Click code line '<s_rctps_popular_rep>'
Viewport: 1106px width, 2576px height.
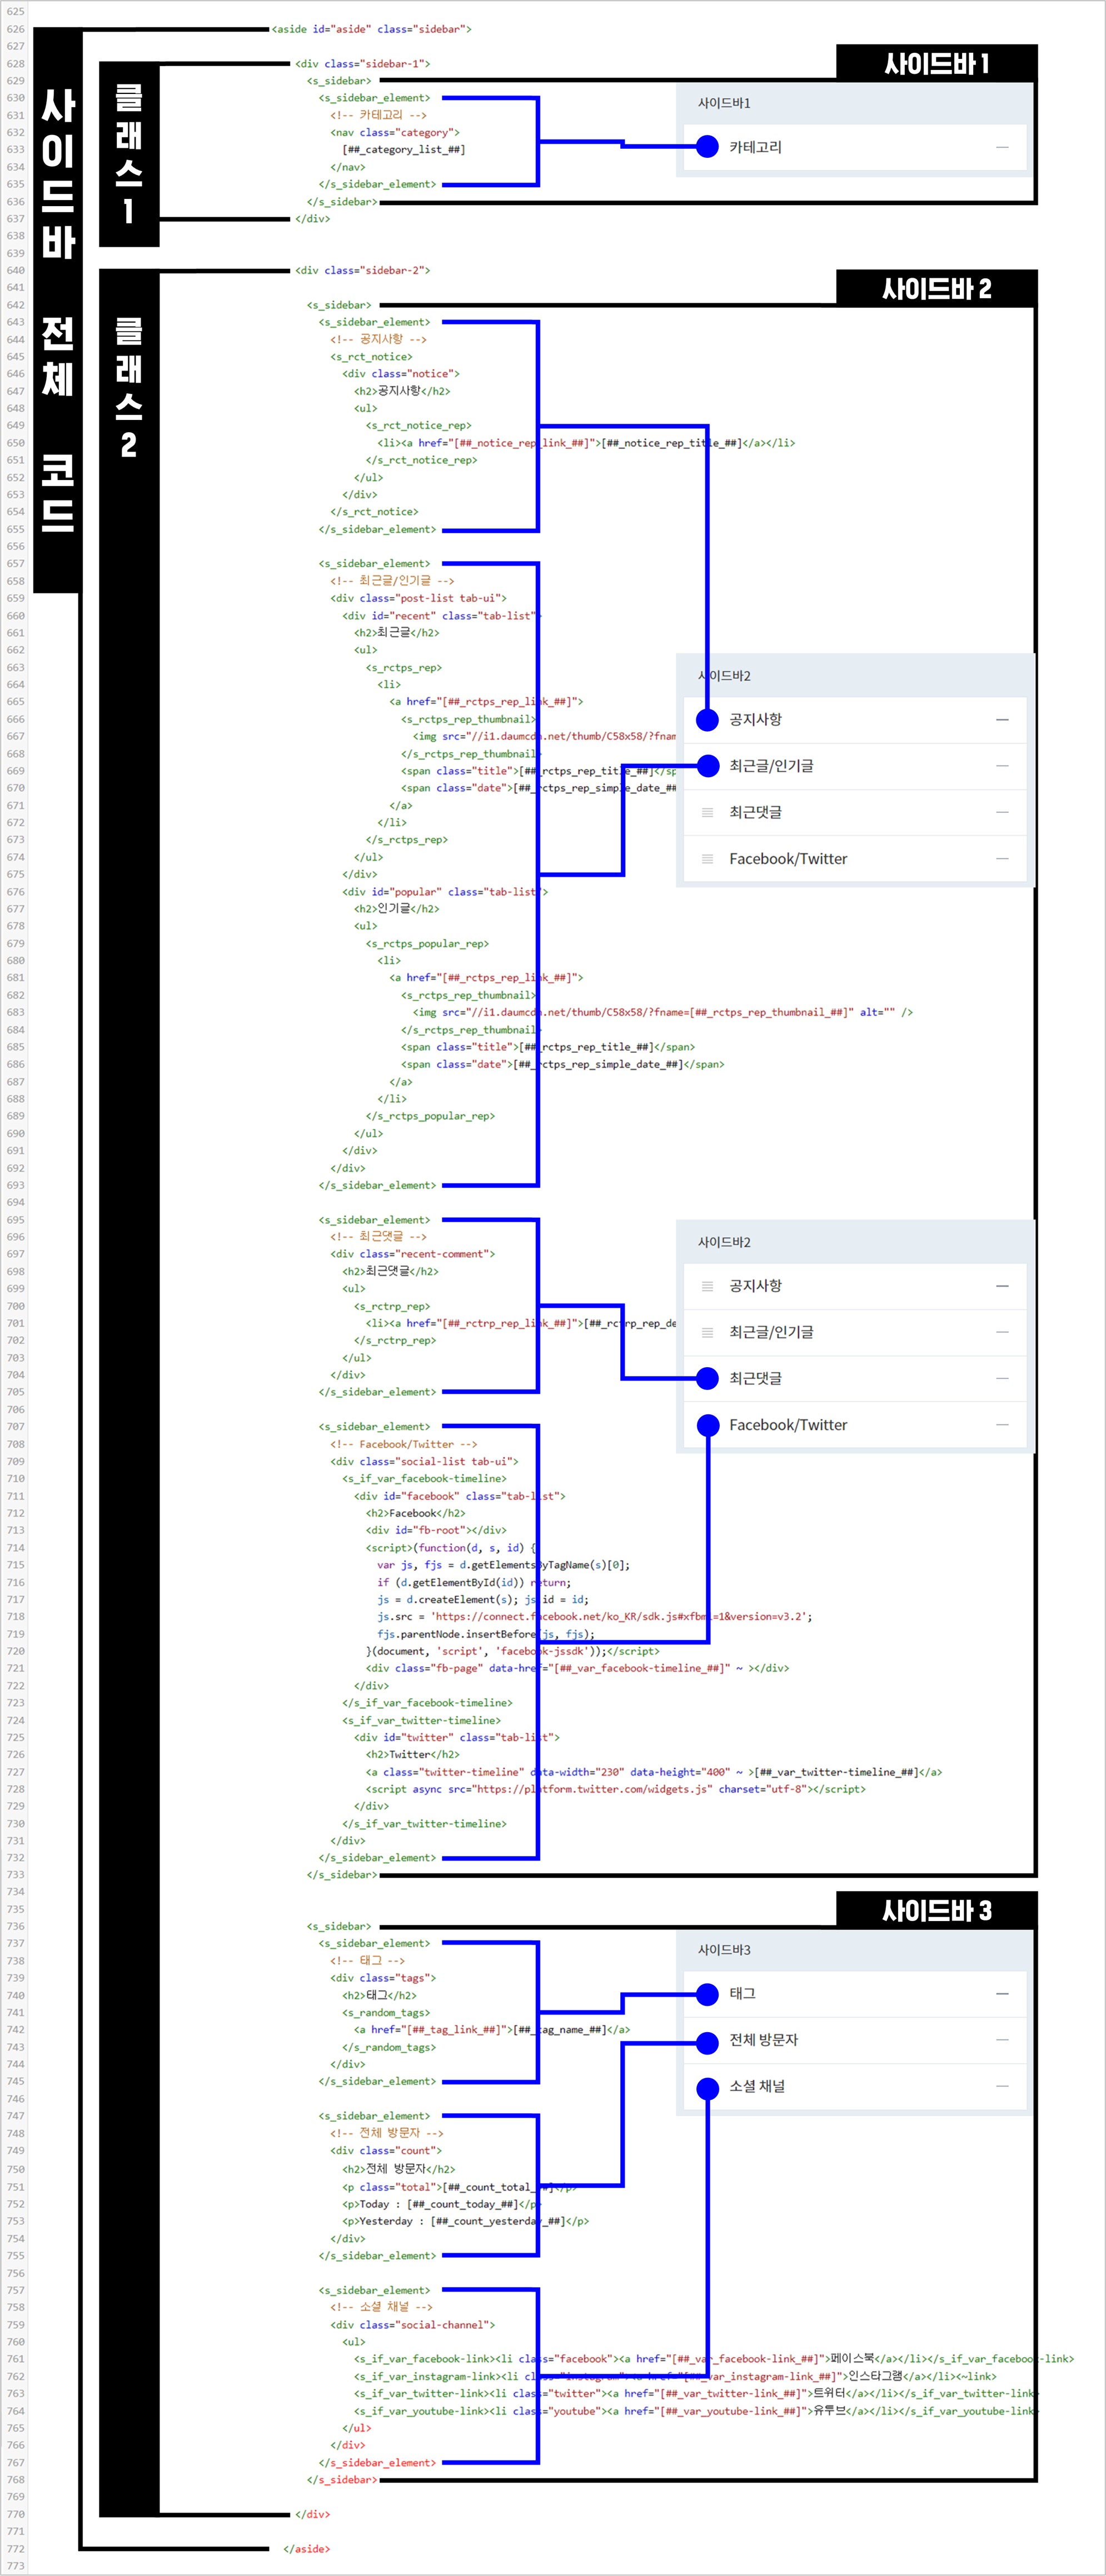point(427,943)
